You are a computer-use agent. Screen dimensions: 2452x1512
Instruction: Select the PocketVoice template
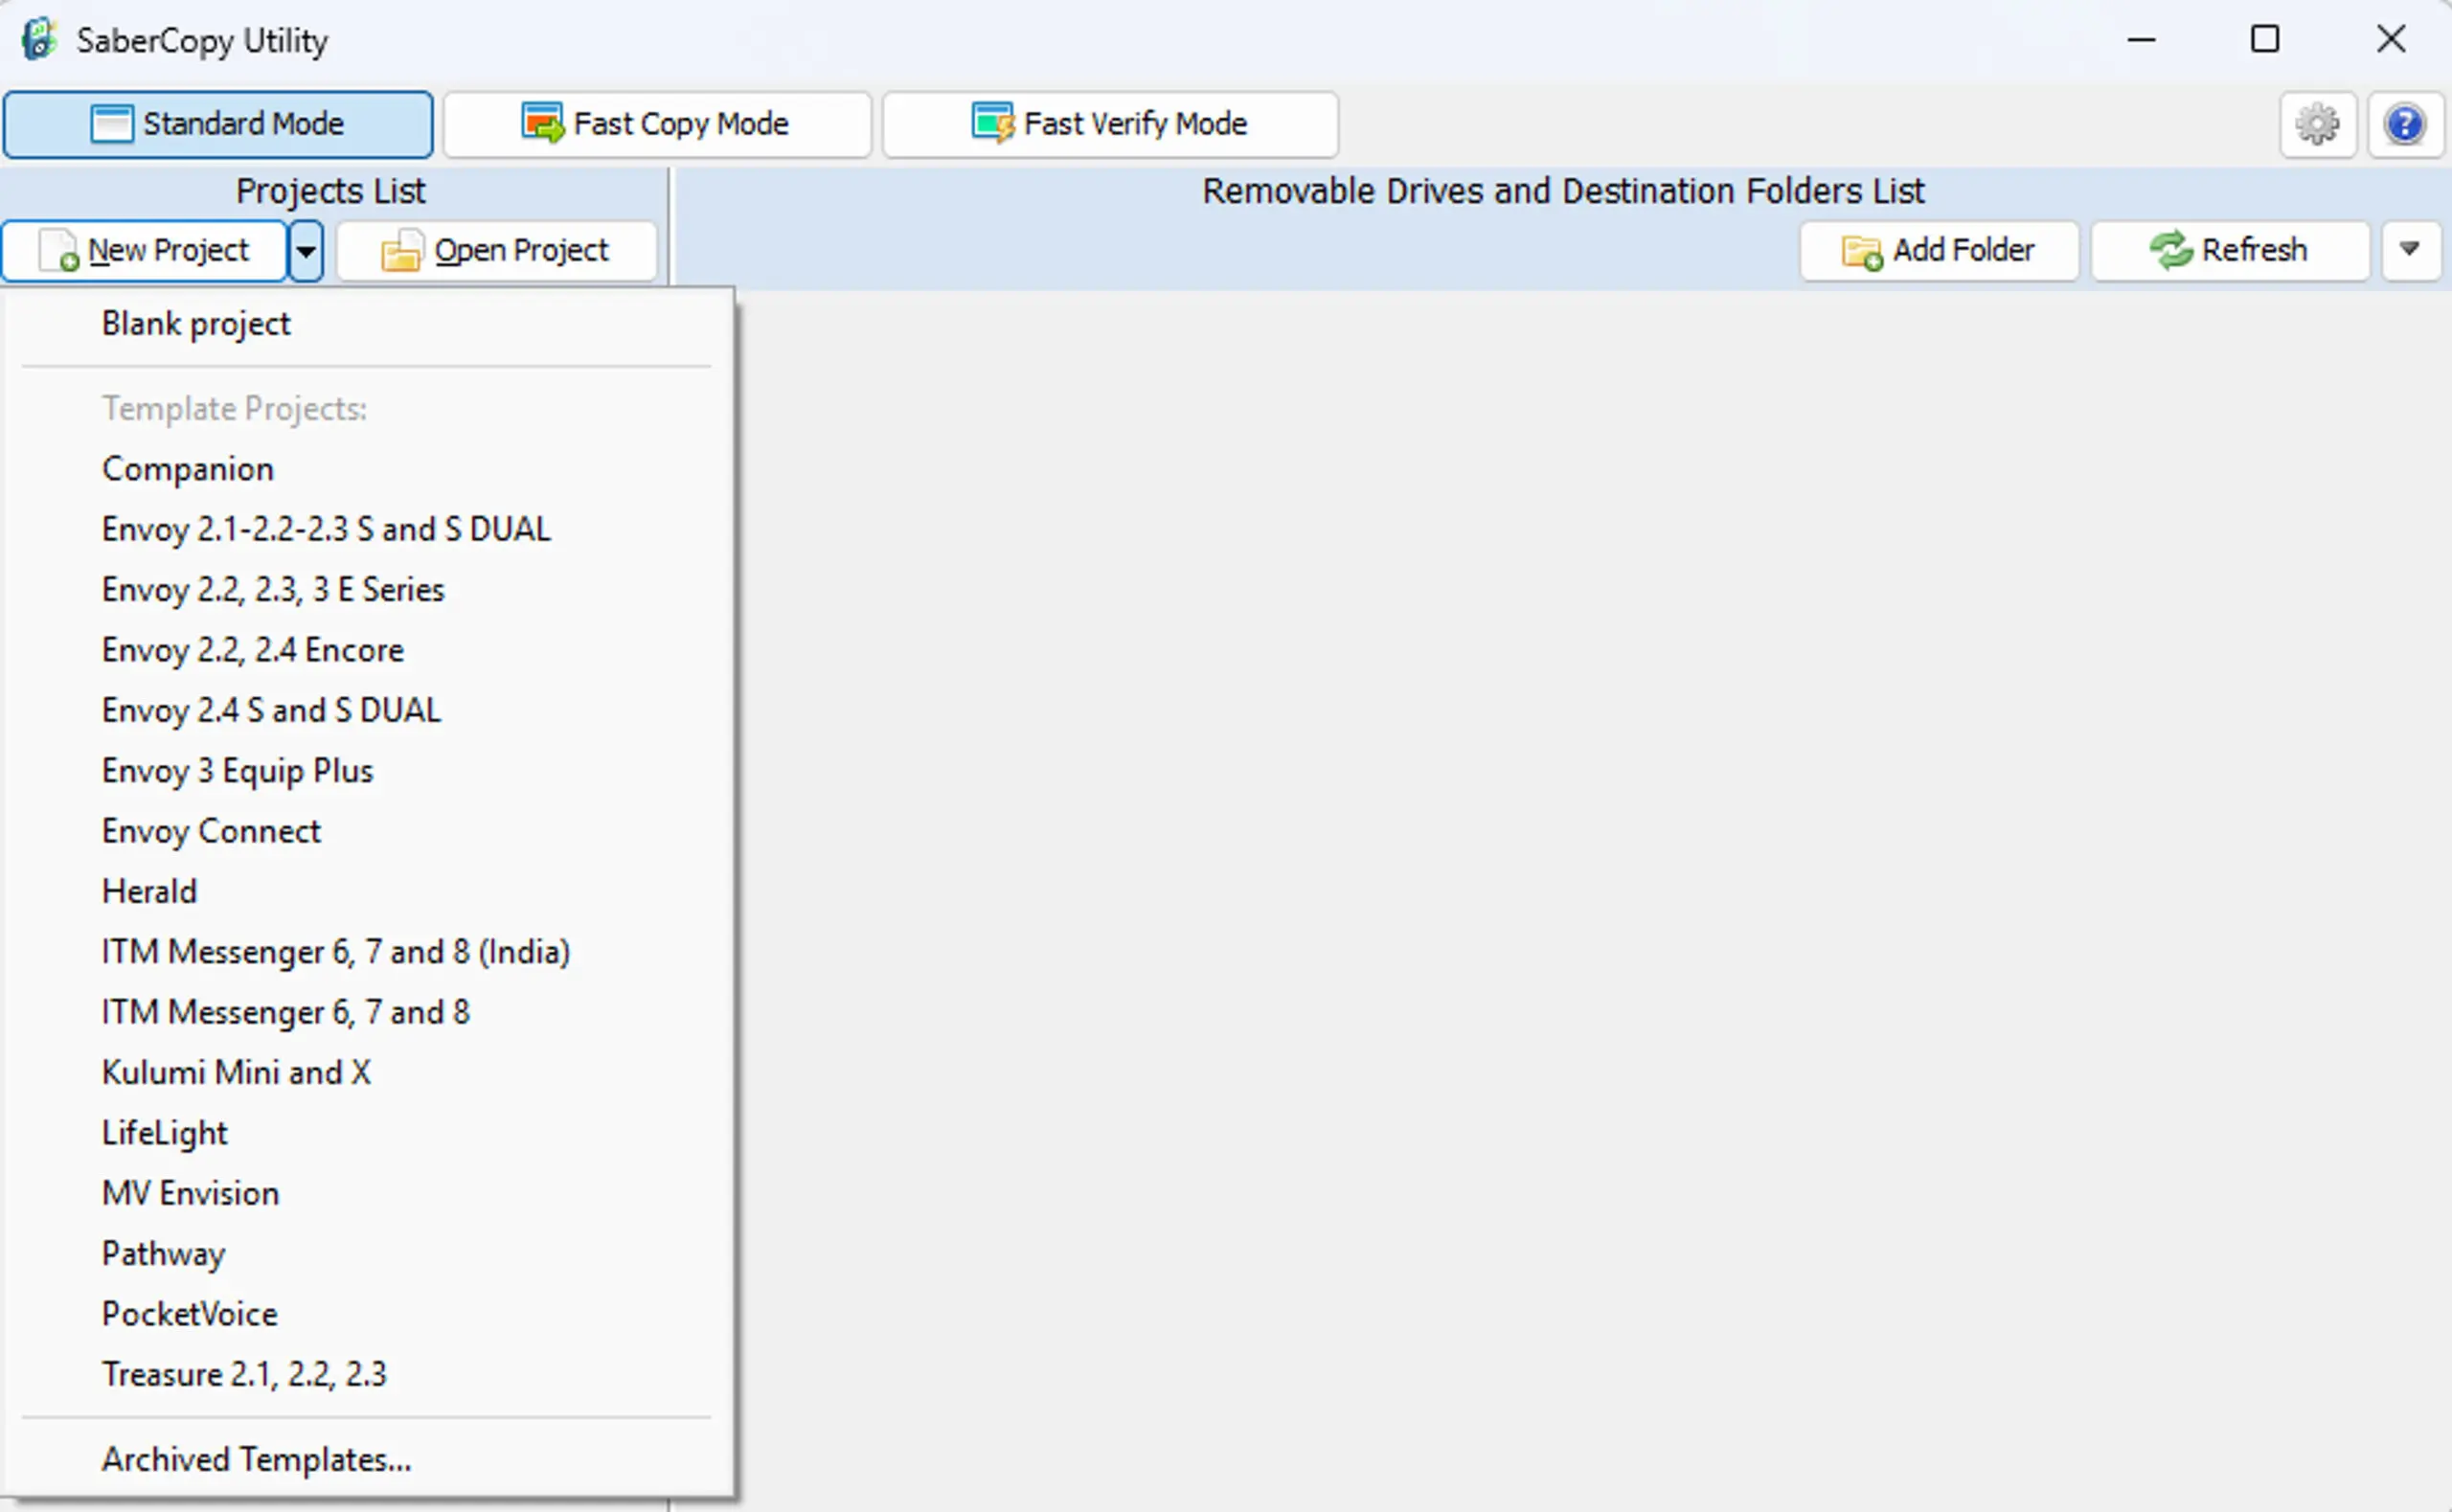pos(368,1314)
